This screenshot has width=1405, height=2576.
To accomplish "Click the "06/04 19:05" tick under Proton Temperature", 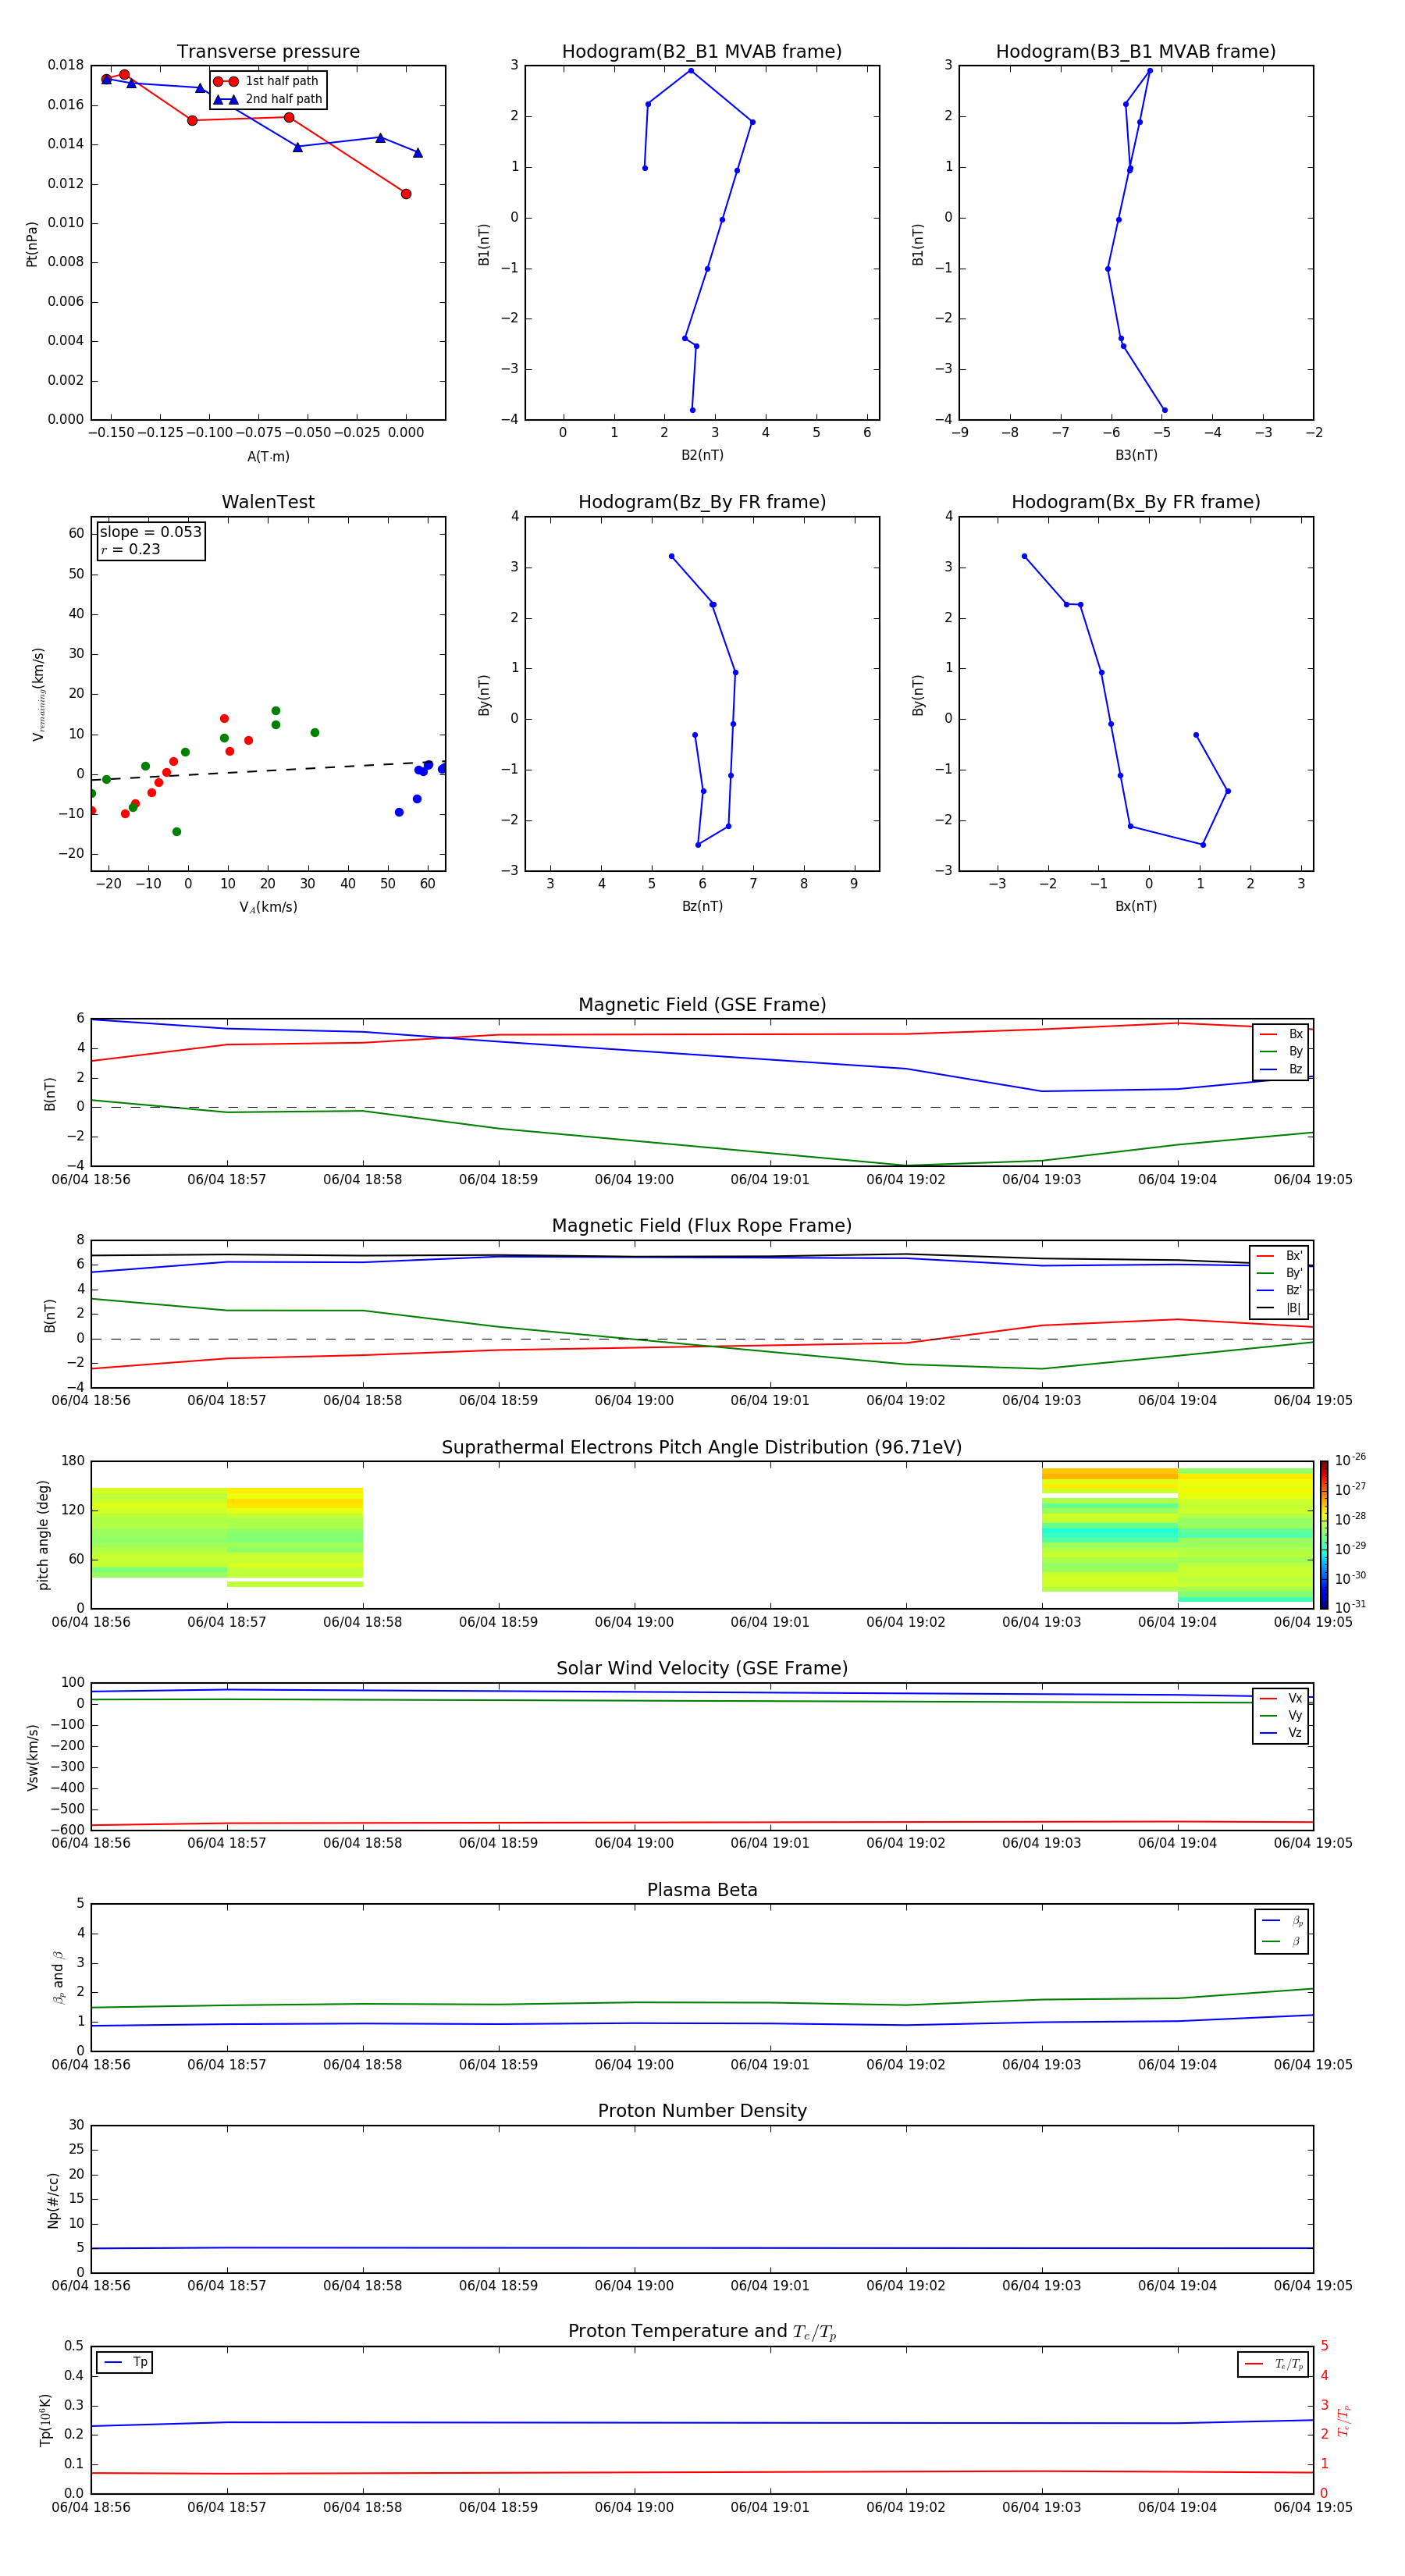I will (x=1312, y=2507).
